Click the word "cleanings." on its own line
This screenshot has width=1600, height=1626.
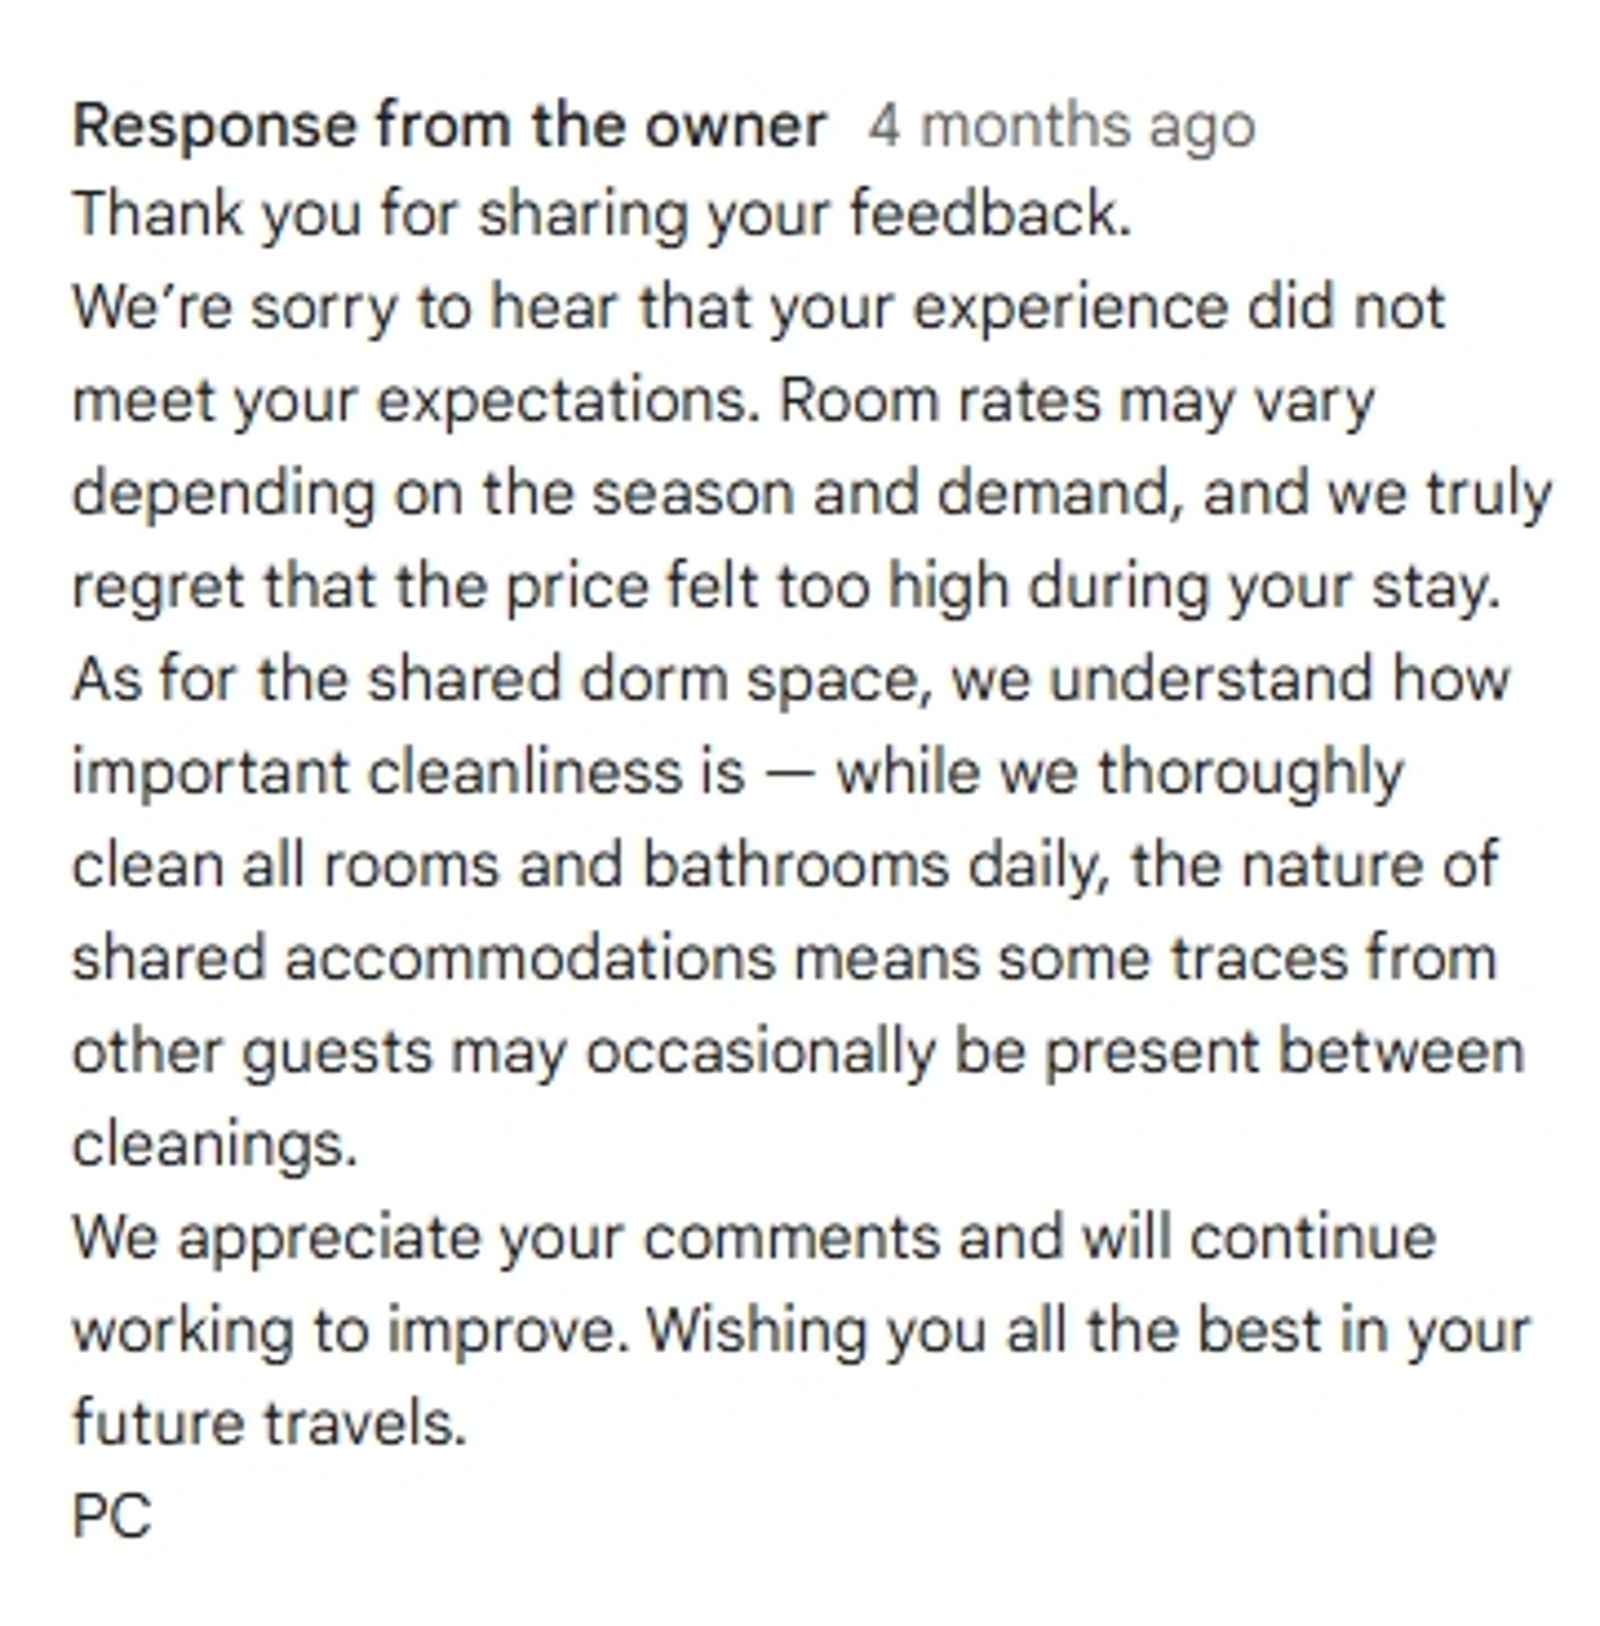(214, 1145)
